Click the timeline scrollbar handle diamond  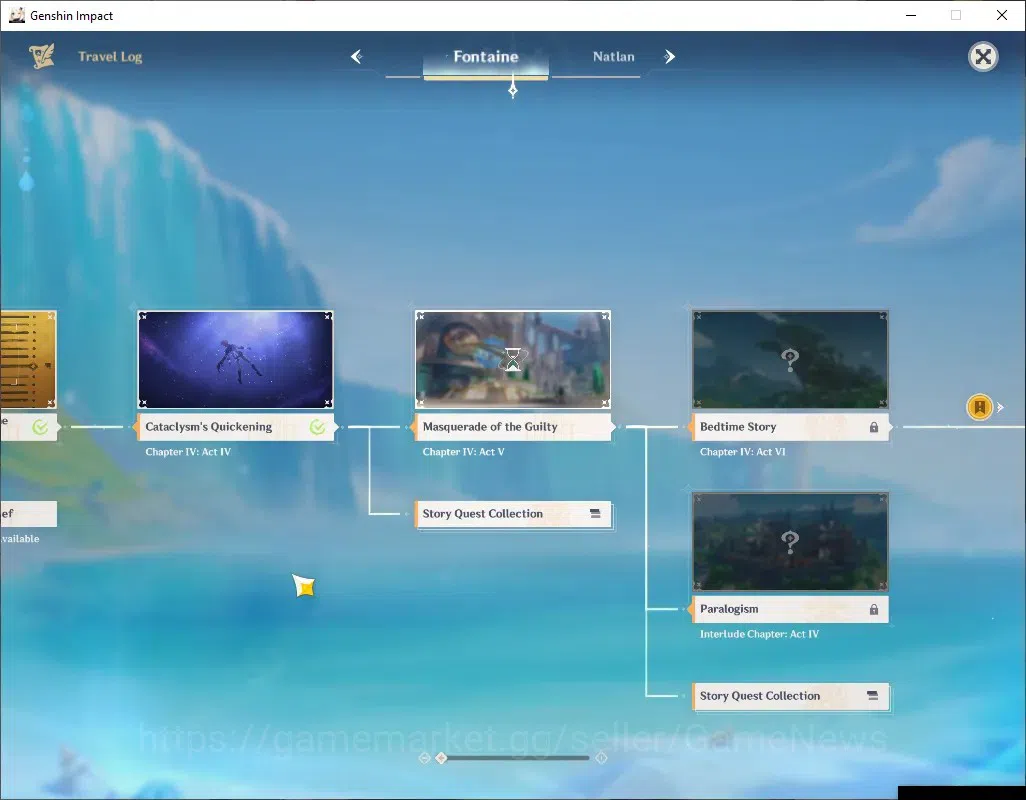[441, 757]
